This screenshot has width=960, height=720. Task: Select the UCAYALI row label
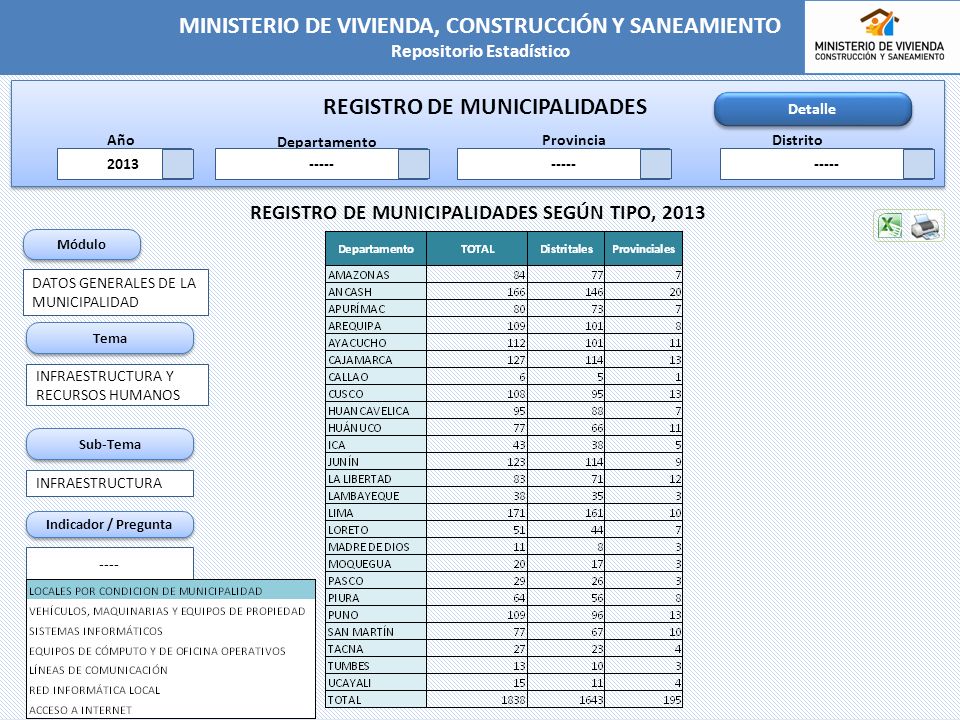[350, 683]
